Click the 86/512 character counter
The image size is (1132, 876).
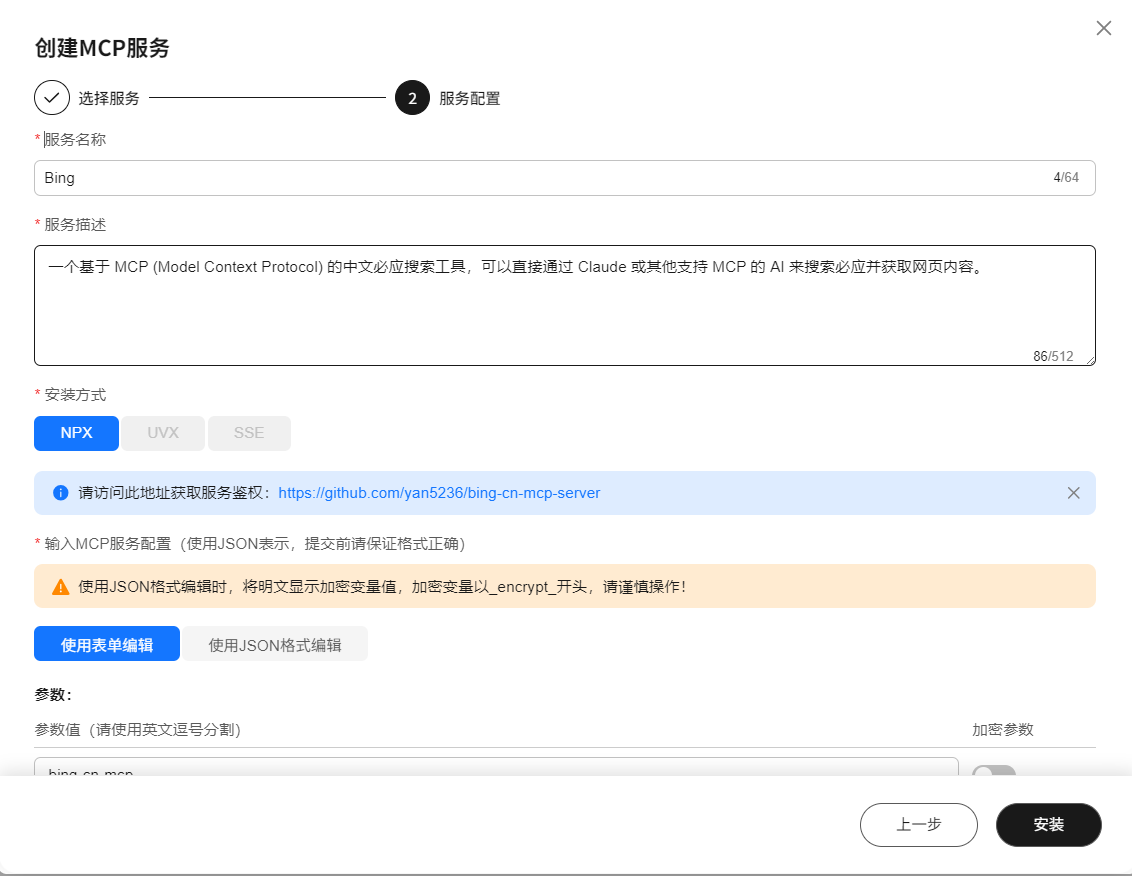pyautogui.click(x=1053, y=356)
